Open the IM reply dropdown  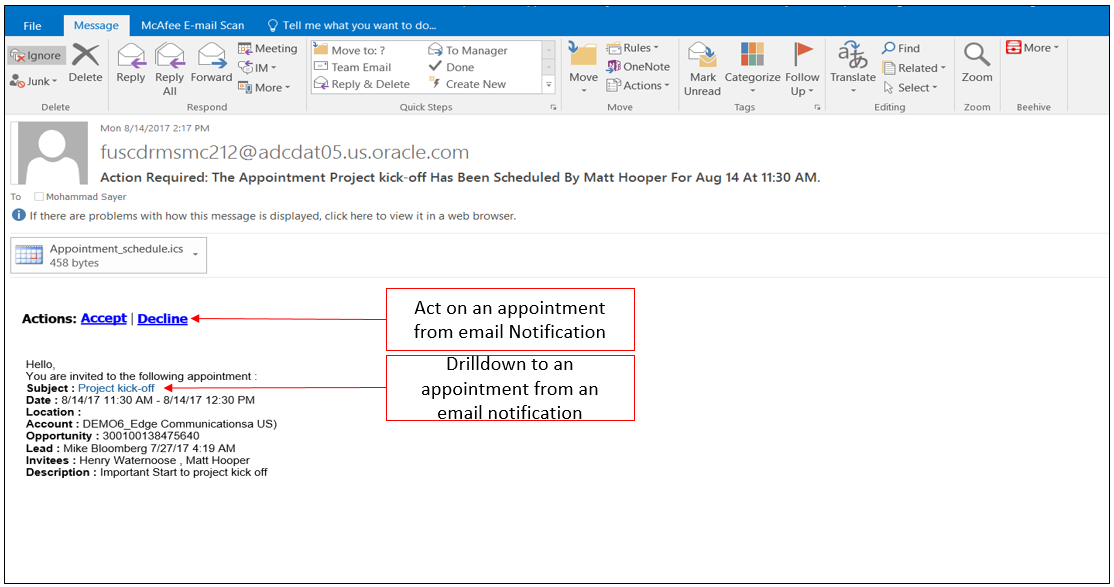point(257,68)
